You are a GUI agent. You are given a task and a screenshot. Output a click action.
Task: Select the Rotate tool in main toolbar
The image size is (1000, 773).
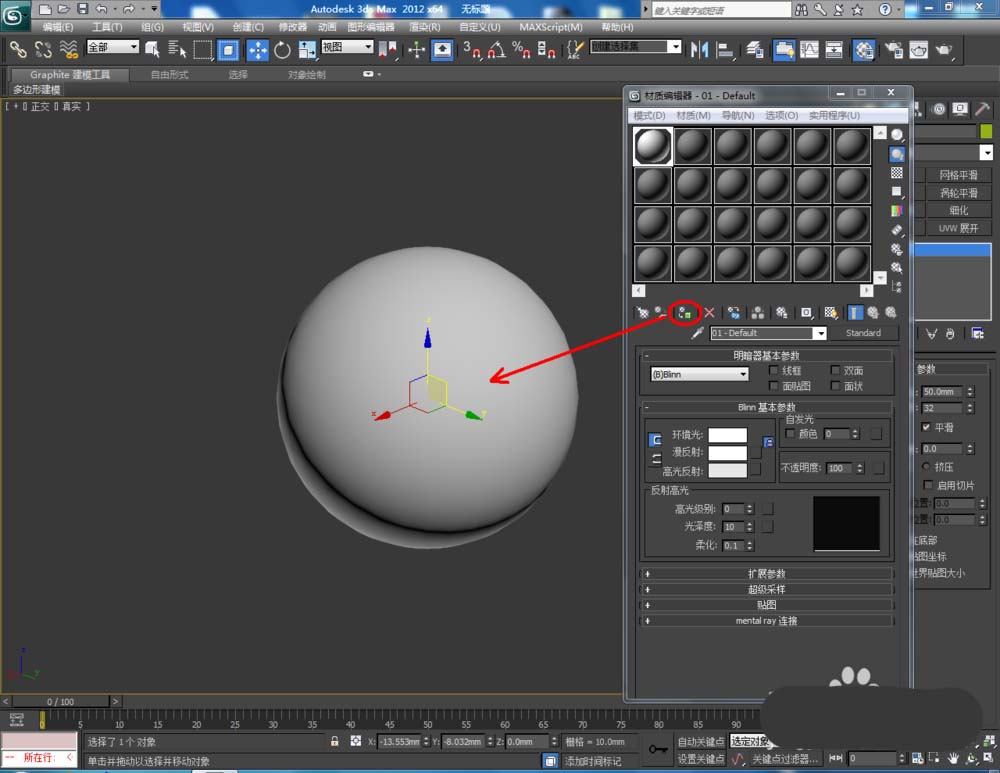(x=282, y=49)
